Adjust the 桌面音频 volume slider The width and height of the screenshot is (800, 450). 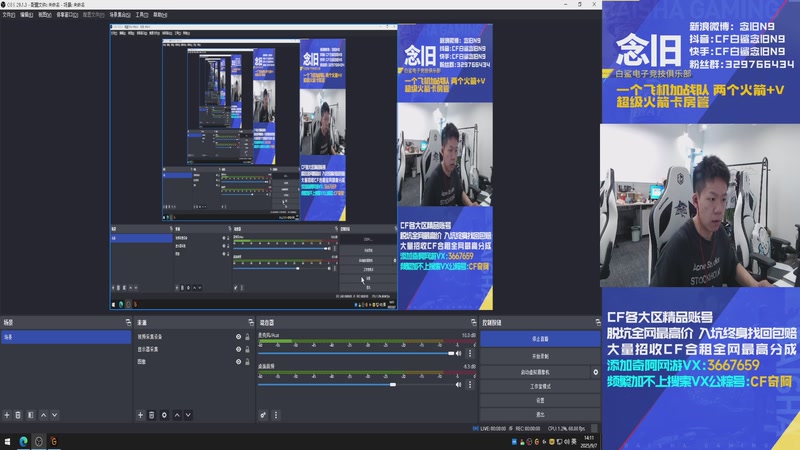(356, 385)
